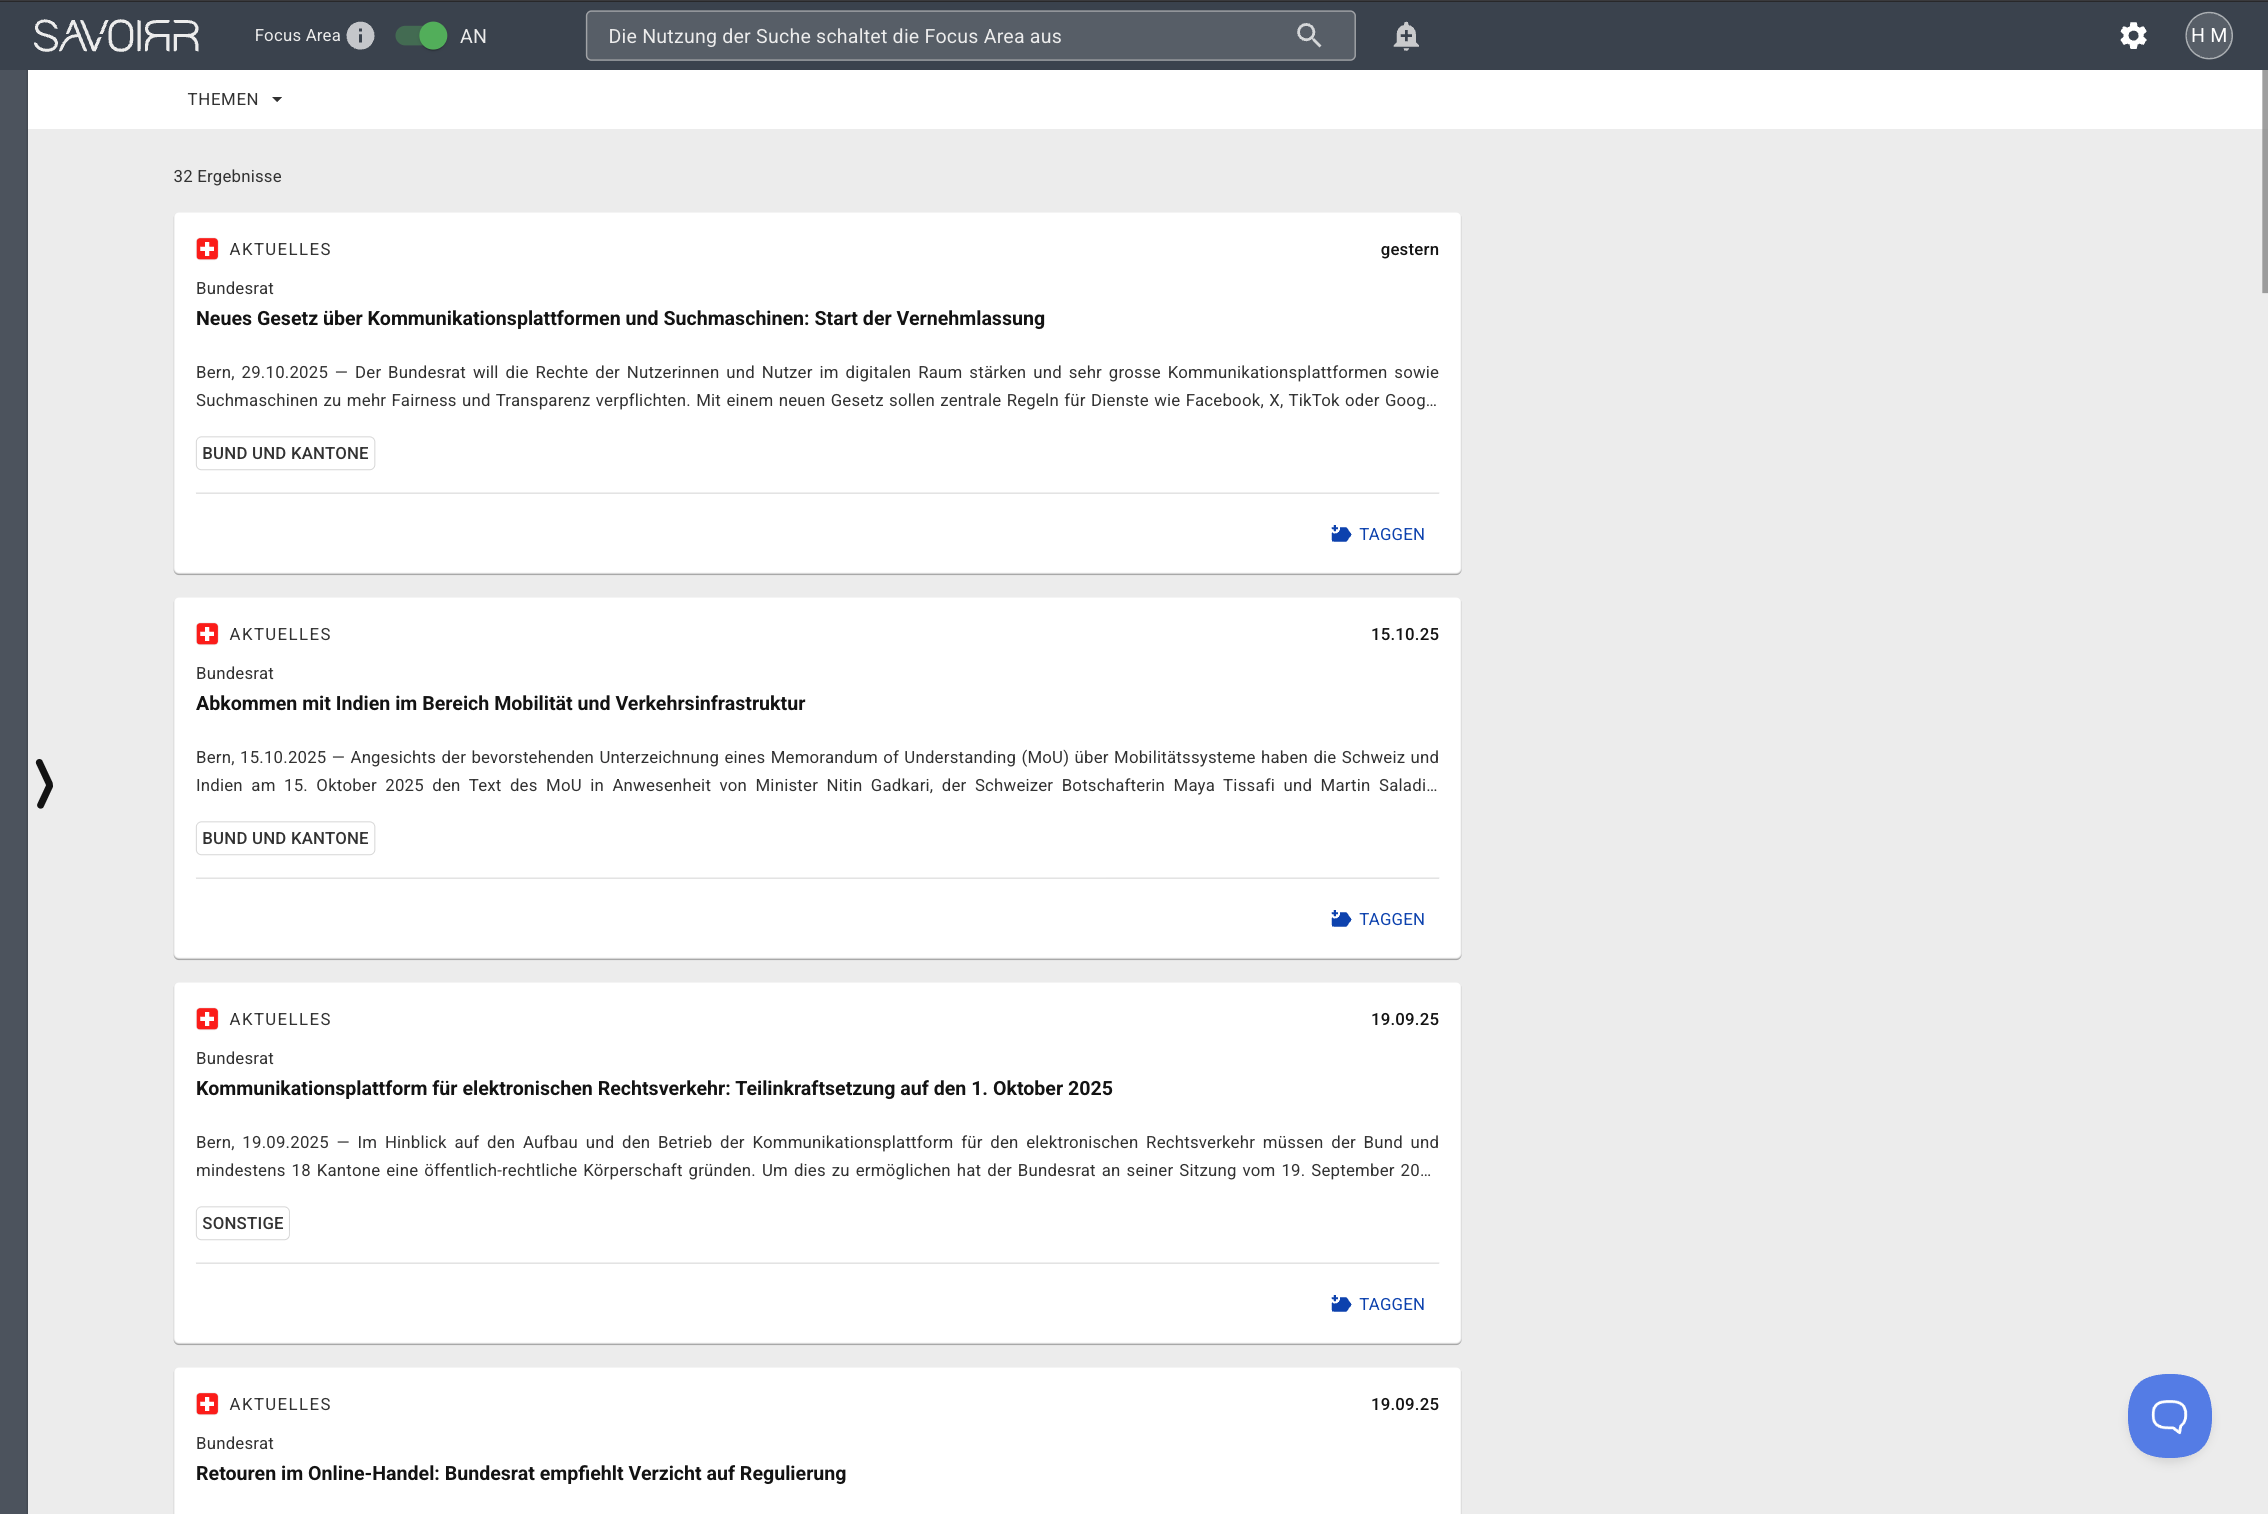Screen dimensions: 2268x1514
Task: Click the SONSTIGE tag chip
Action: pyautogui.click(x=243, y=1223)
